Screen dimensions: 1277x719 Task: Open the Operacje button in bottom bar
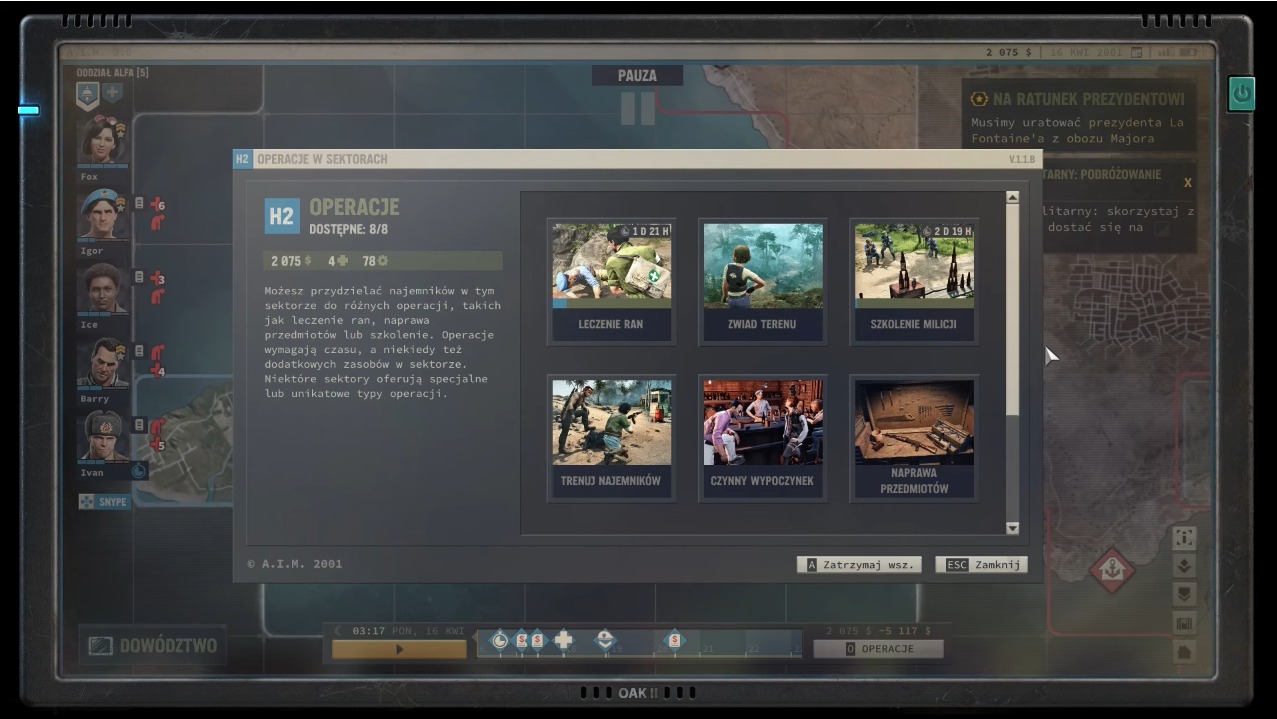click(878, 649)
